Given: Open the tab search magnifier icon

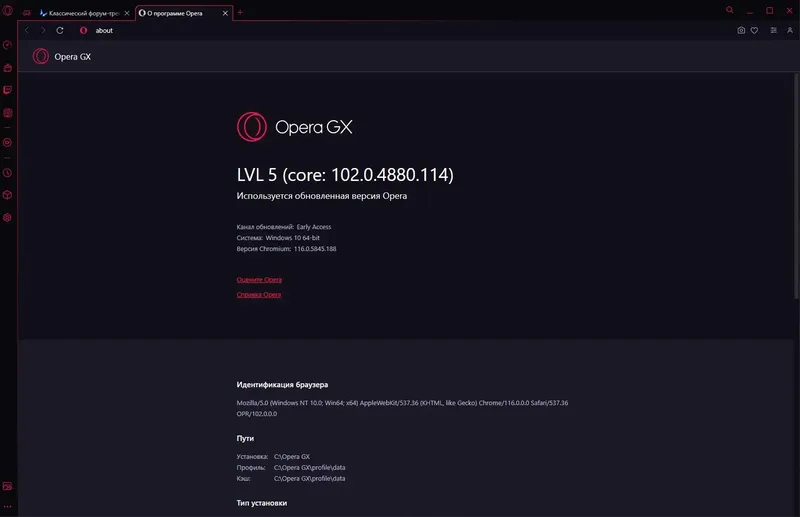Looking at the screenshot, I should pos(730,10).
